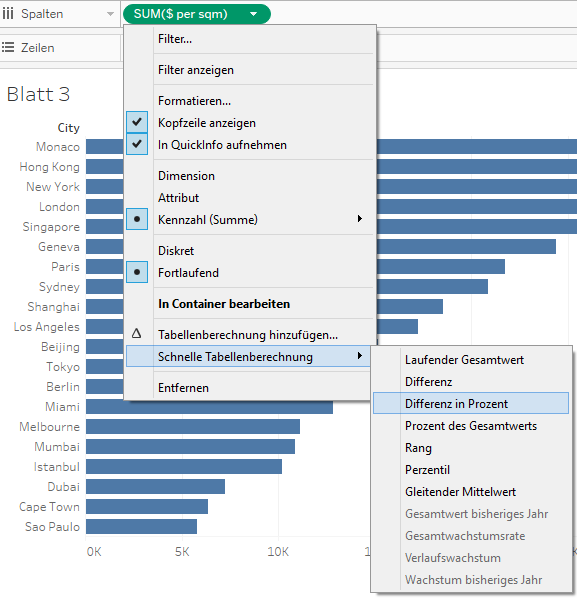
Task: Click the Sao Paulo bar in chart
Action: 141,526
